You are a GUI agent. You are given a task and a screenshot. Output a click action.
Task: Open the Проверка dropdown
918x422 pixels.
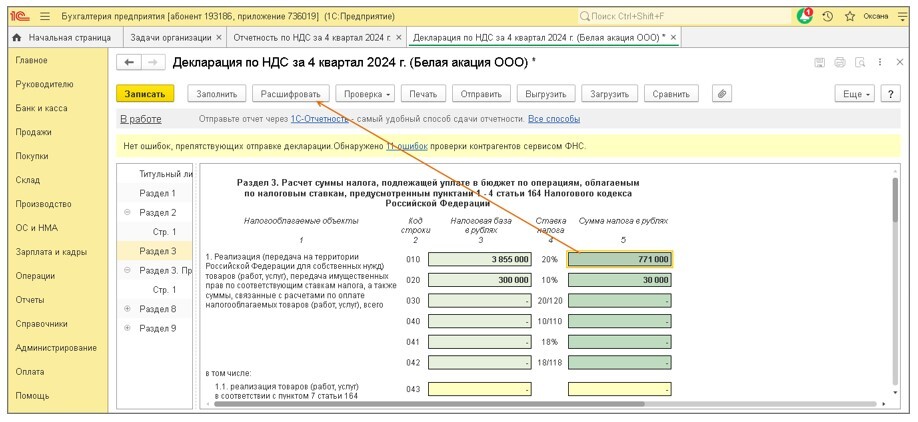click(x=367, y=94)
